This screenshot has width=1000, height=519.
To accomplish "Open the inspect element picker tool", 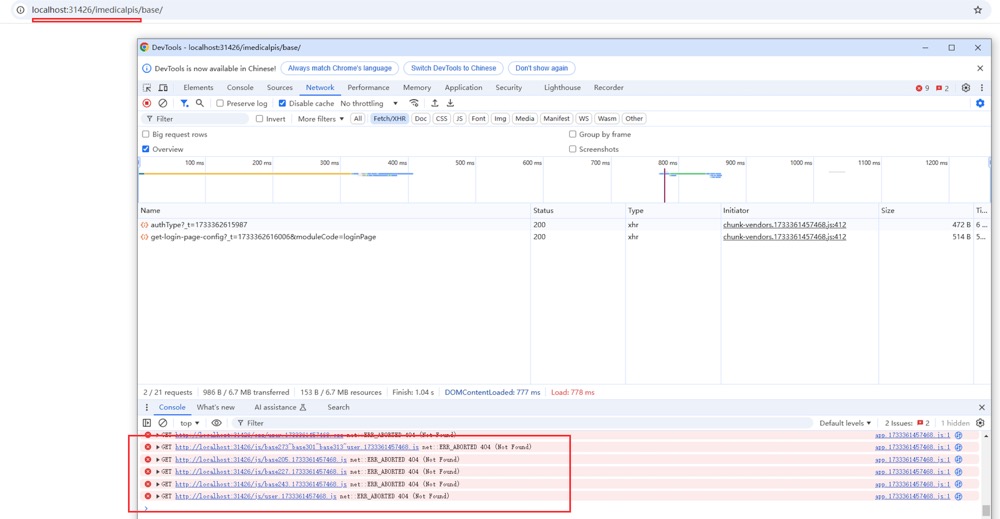I will click(147, 88).
